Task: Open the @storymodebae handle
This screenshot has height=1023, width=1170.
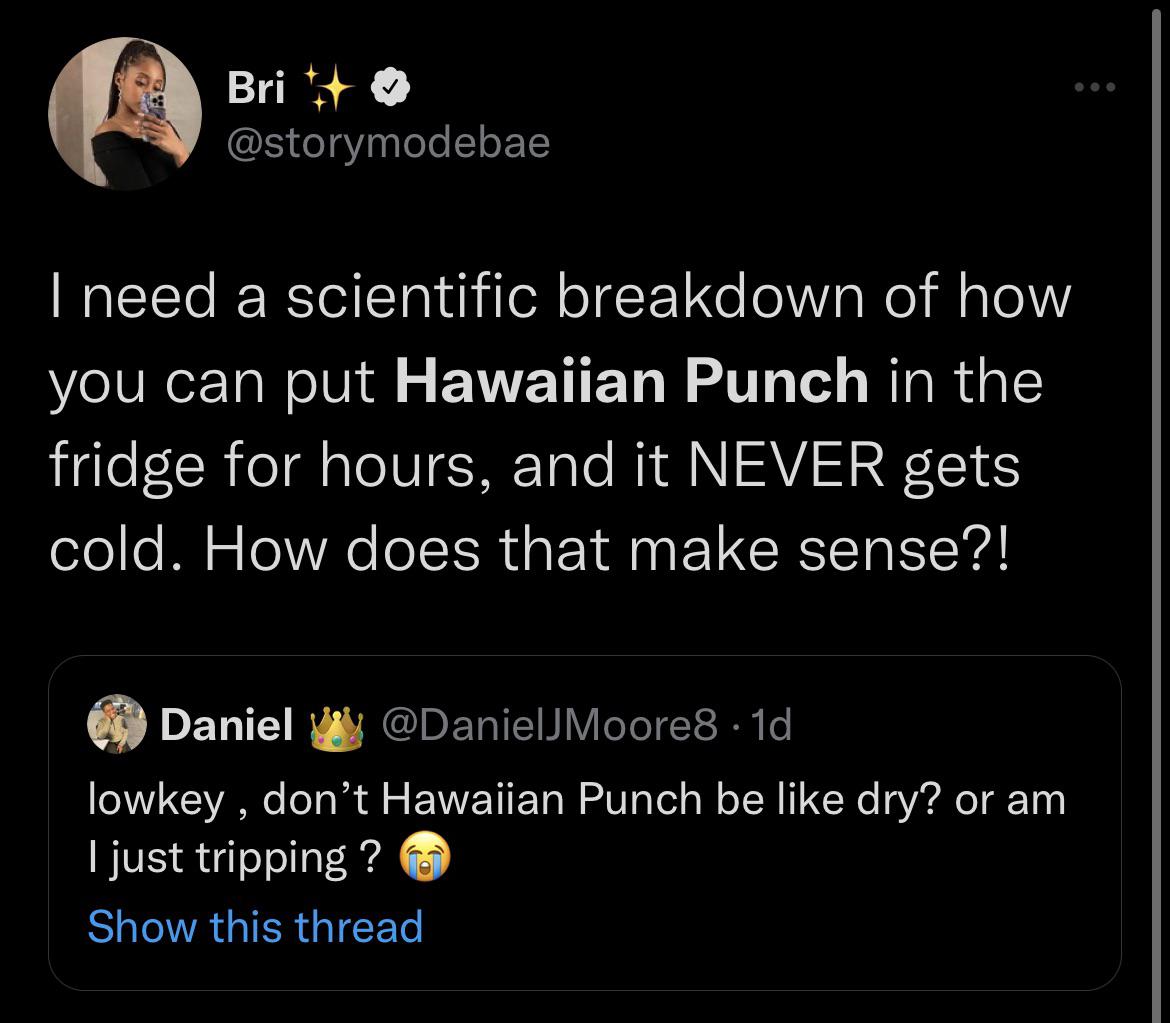Action: click(x=388, y=143)
